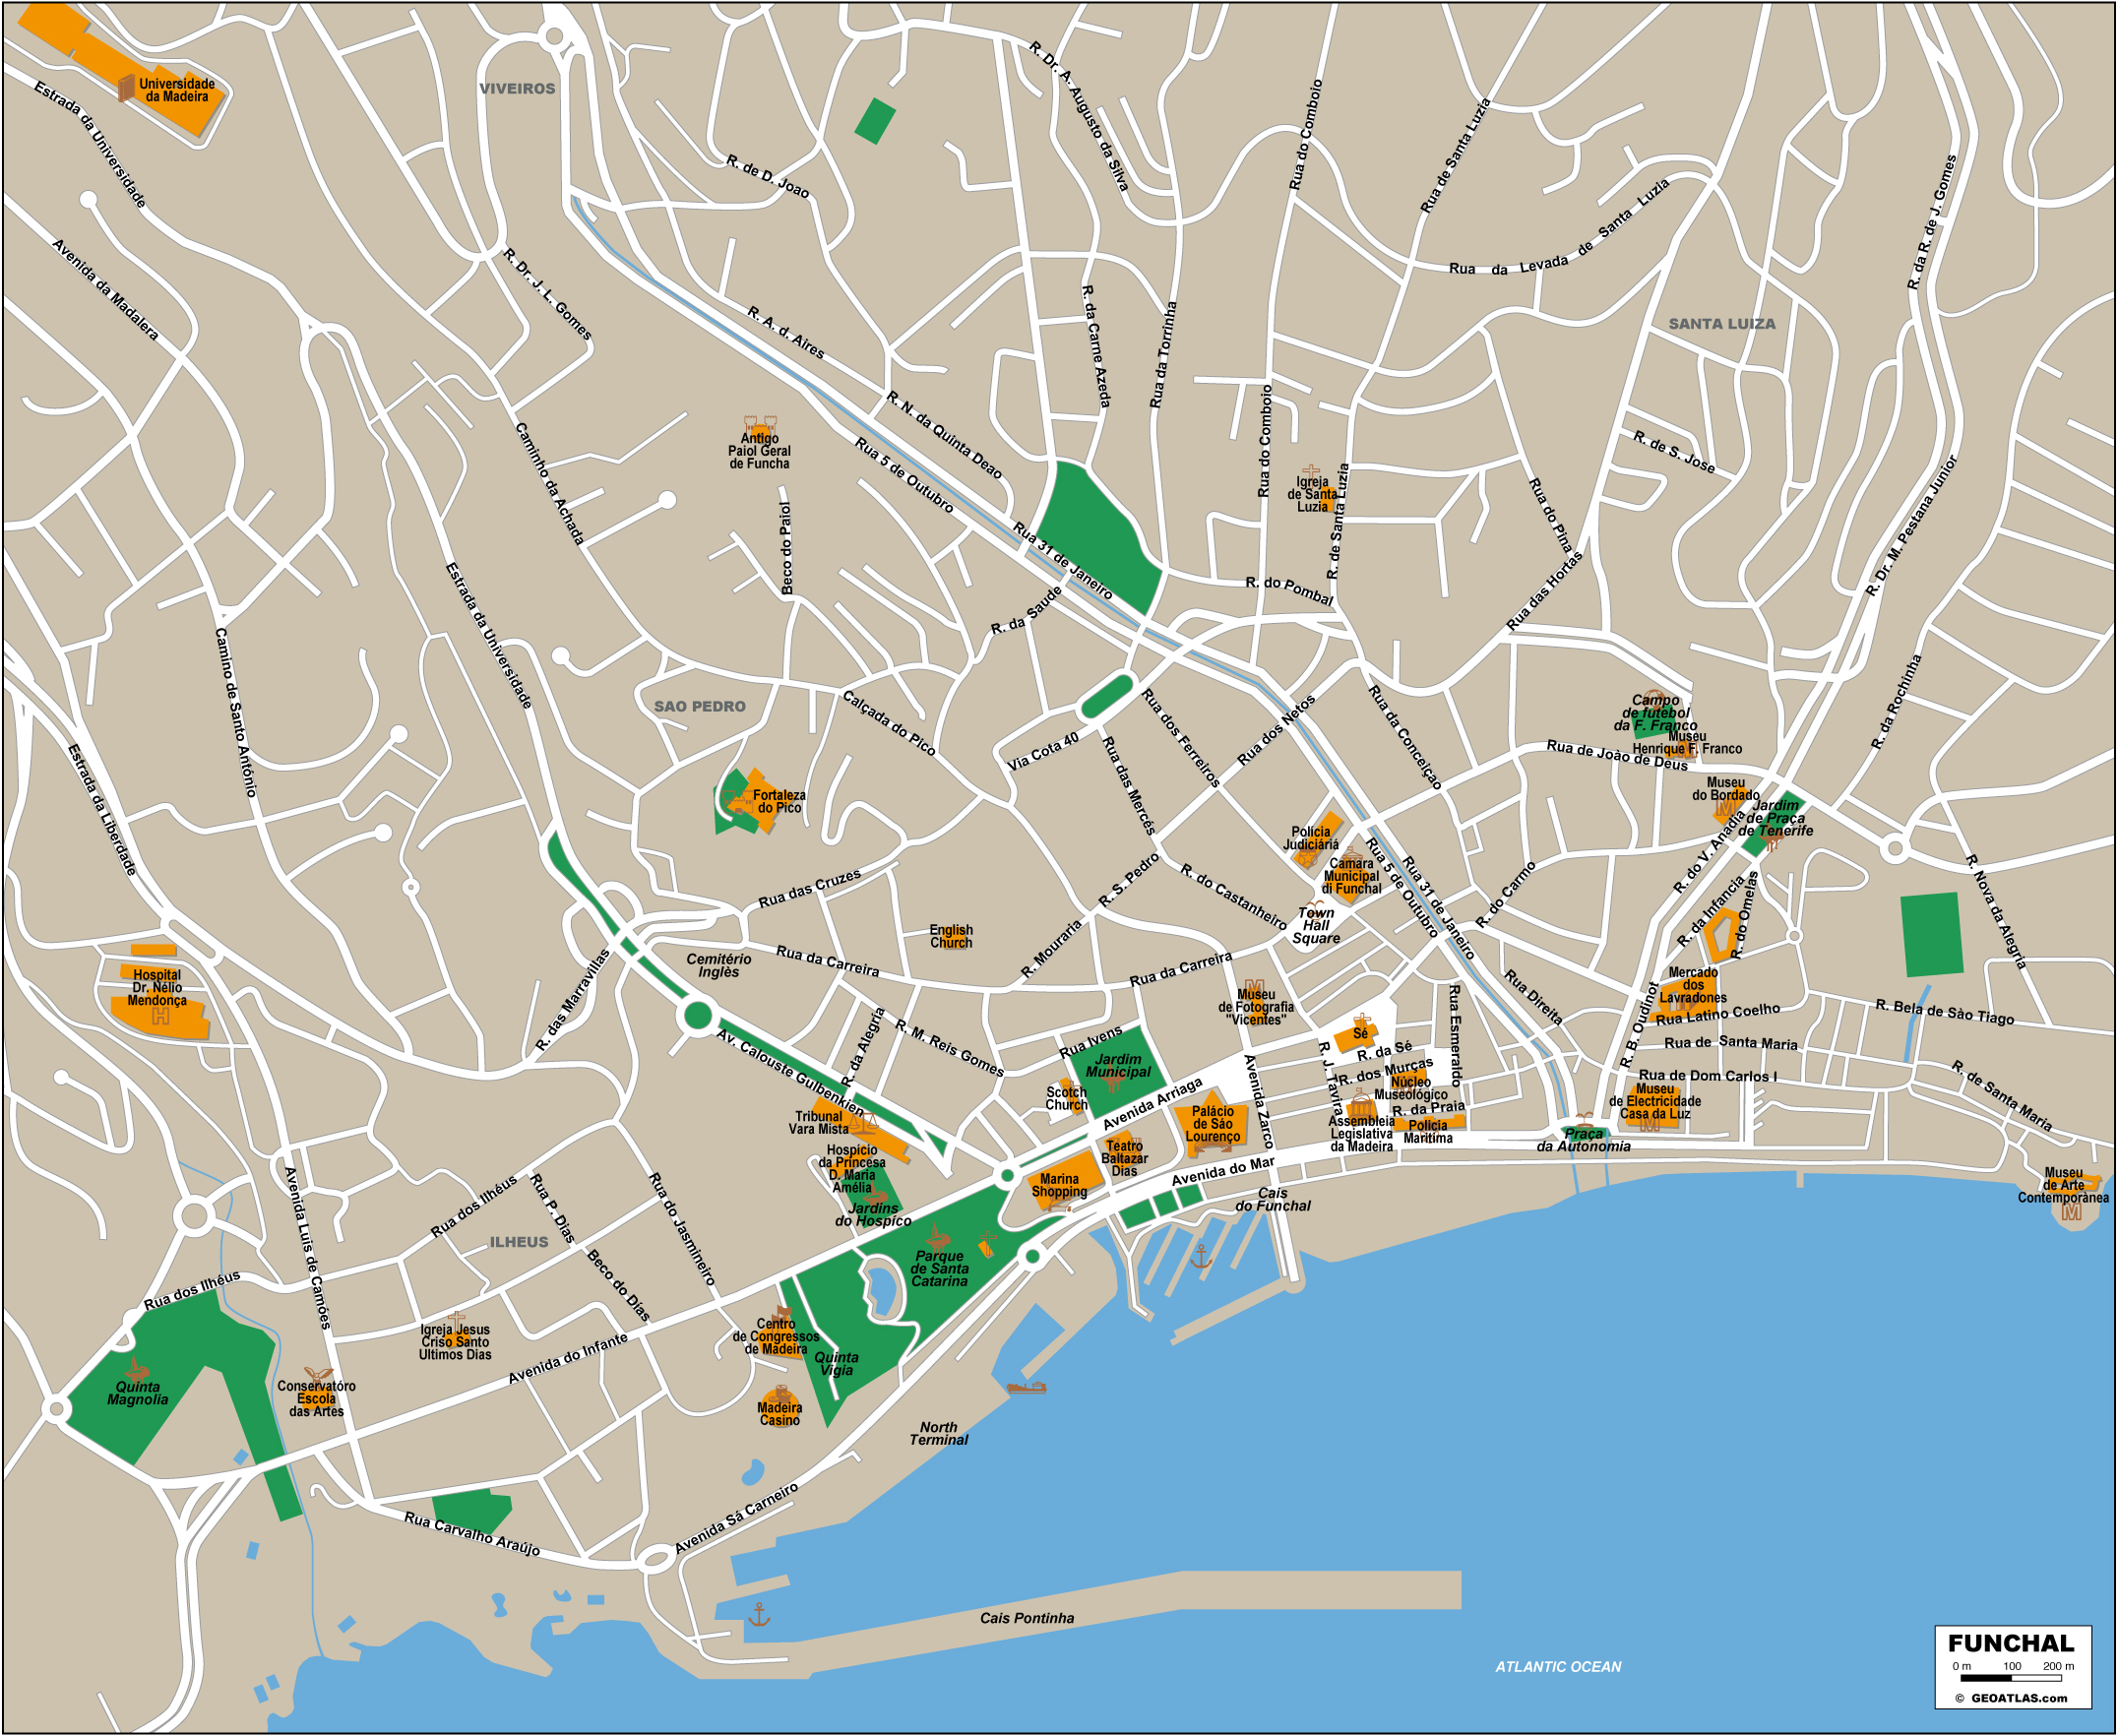Click the ATLANTIC OCEAN label
2118x1736 pixels.
pyautogui.click(x=1557, y=1666)
